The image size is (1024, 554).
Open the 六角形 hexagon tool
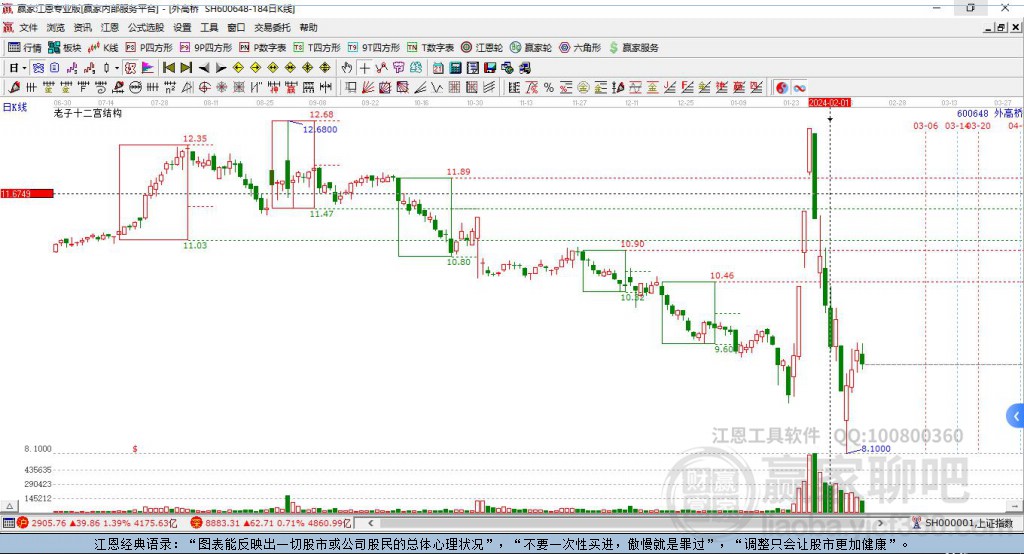point(580,48)
